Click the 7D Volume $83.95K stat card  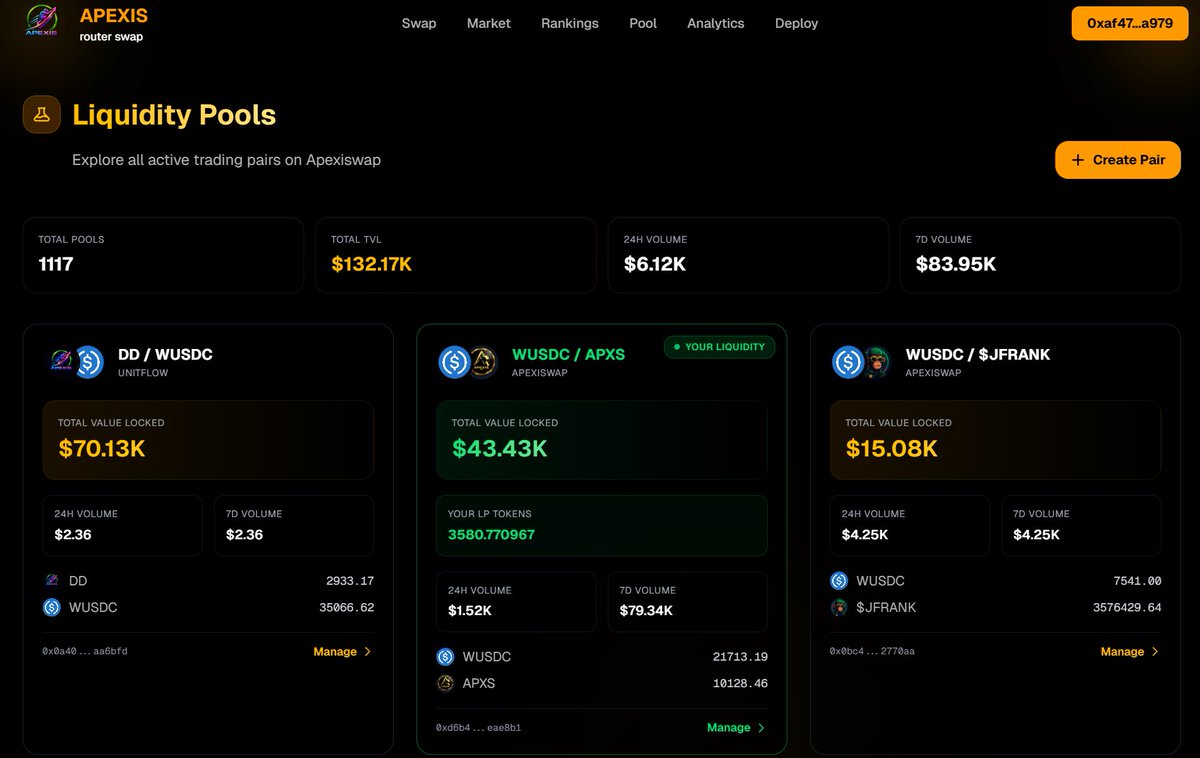(1040, 255)
